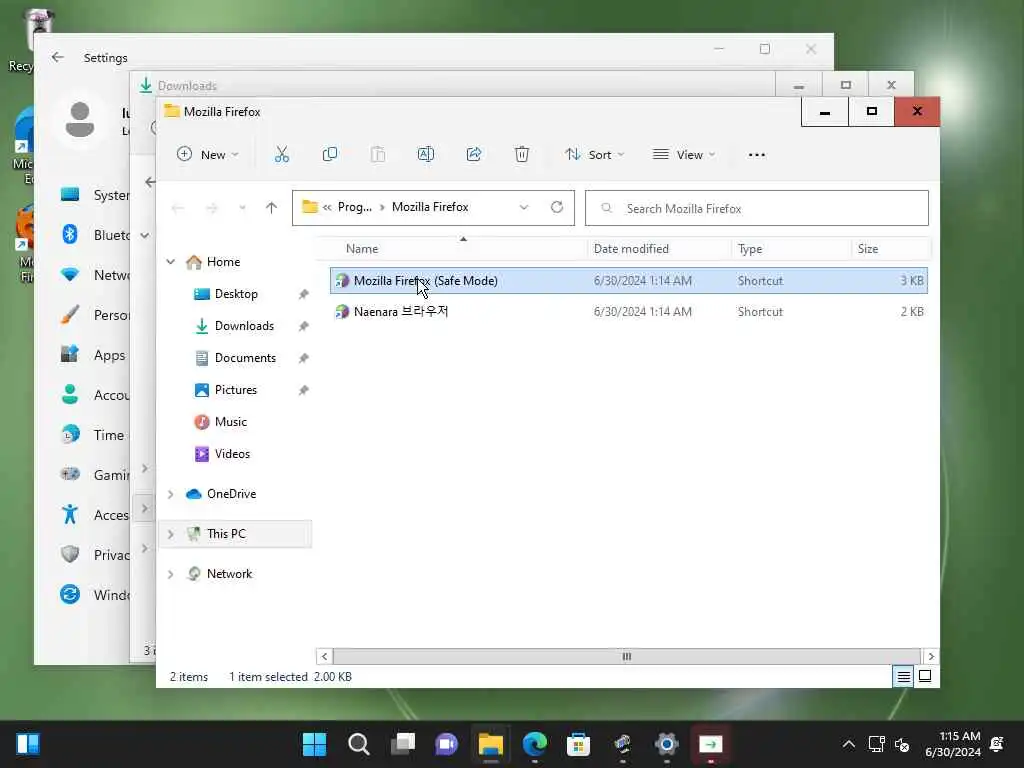The image size is (1024, 768).
Task: Open Accessibility category in Settings window
Action: pyautogui.click(x=93, y=515)
